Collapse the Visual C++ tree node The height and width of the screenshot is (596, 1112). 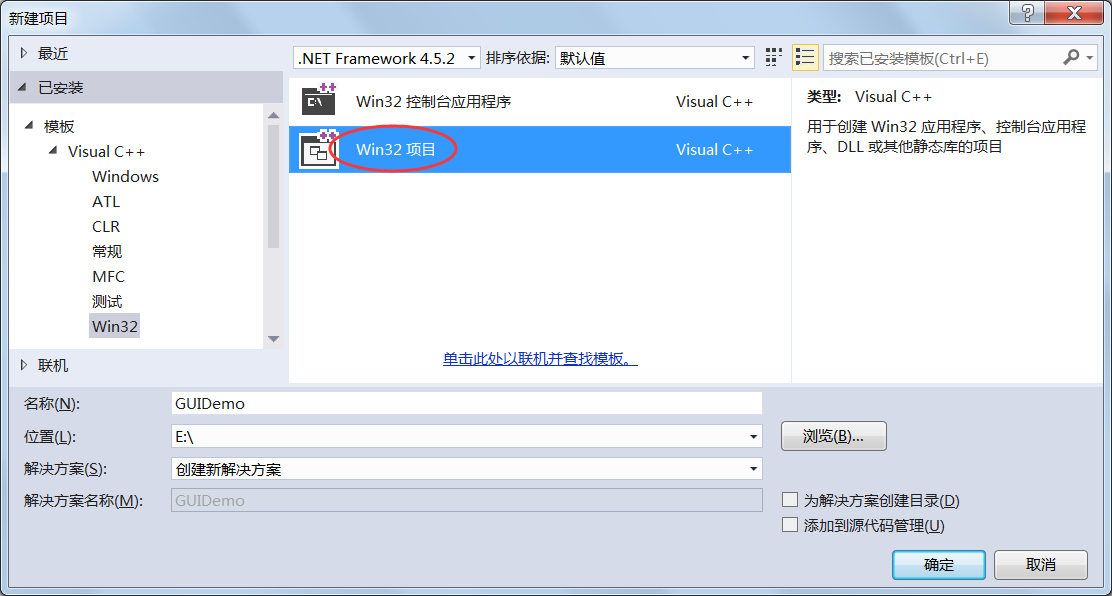tap(53, 151)
